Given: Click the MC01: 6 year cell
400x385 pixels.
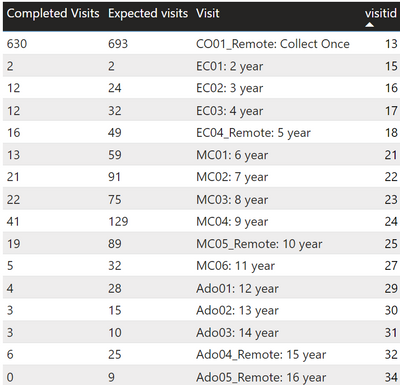Looking at the screenshot, I should click(x=232, y=155).
